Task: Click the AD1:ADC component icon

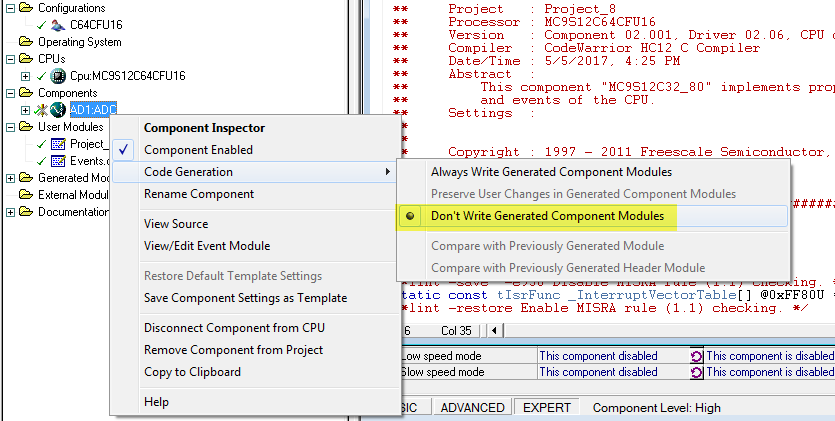Action: [x=58, y=110]
